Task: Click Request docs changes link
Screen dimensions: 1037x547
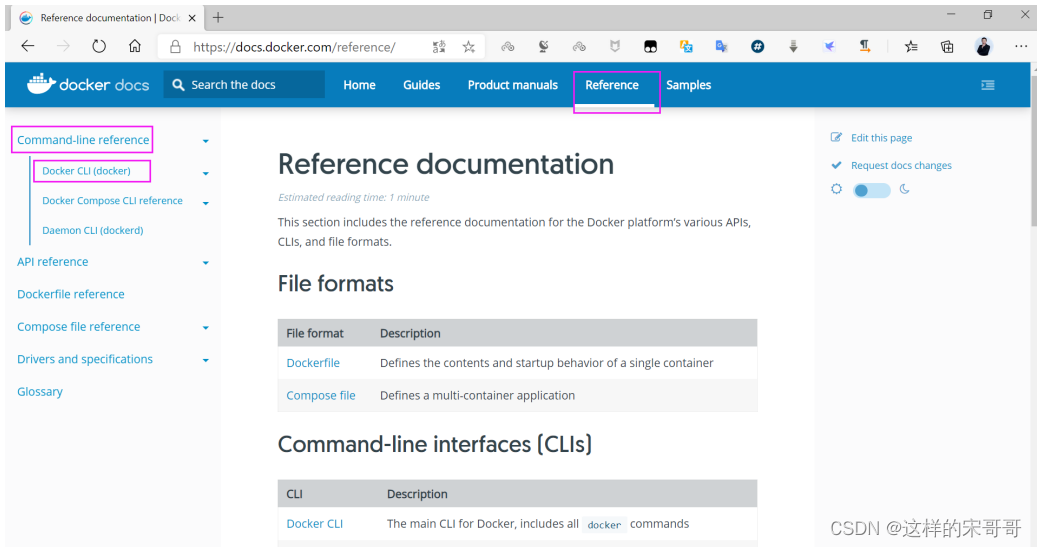Action: pos(901,165)
